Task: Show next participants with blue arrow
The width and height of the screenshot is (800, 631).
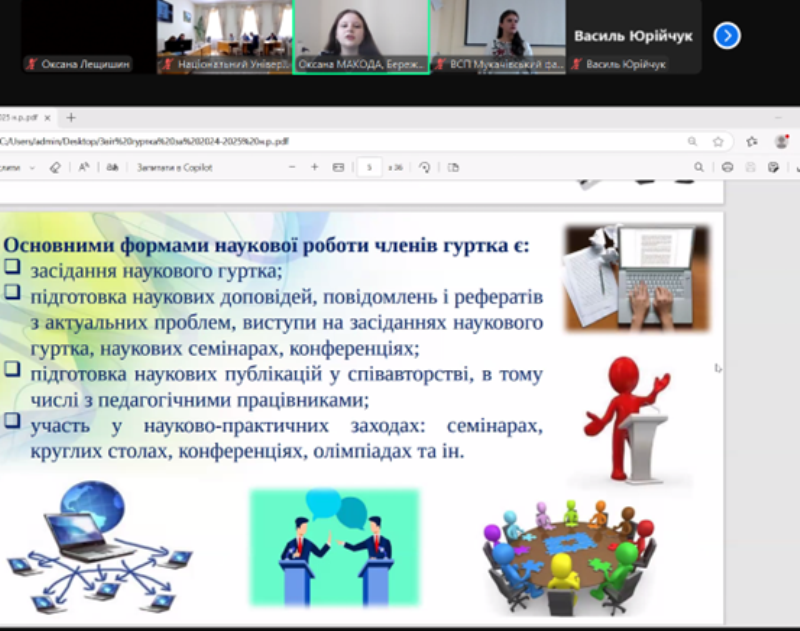Action: point(727,36)
